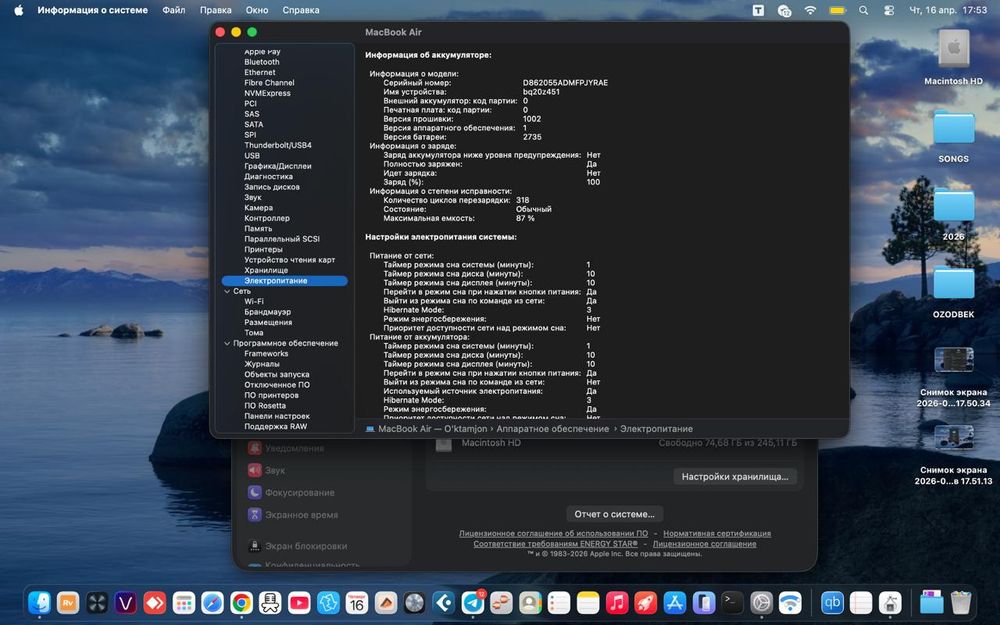Collapse the Программное обеспечение sidebar section
Viewport: 1000px width, 625px height.
coord(227,343)
